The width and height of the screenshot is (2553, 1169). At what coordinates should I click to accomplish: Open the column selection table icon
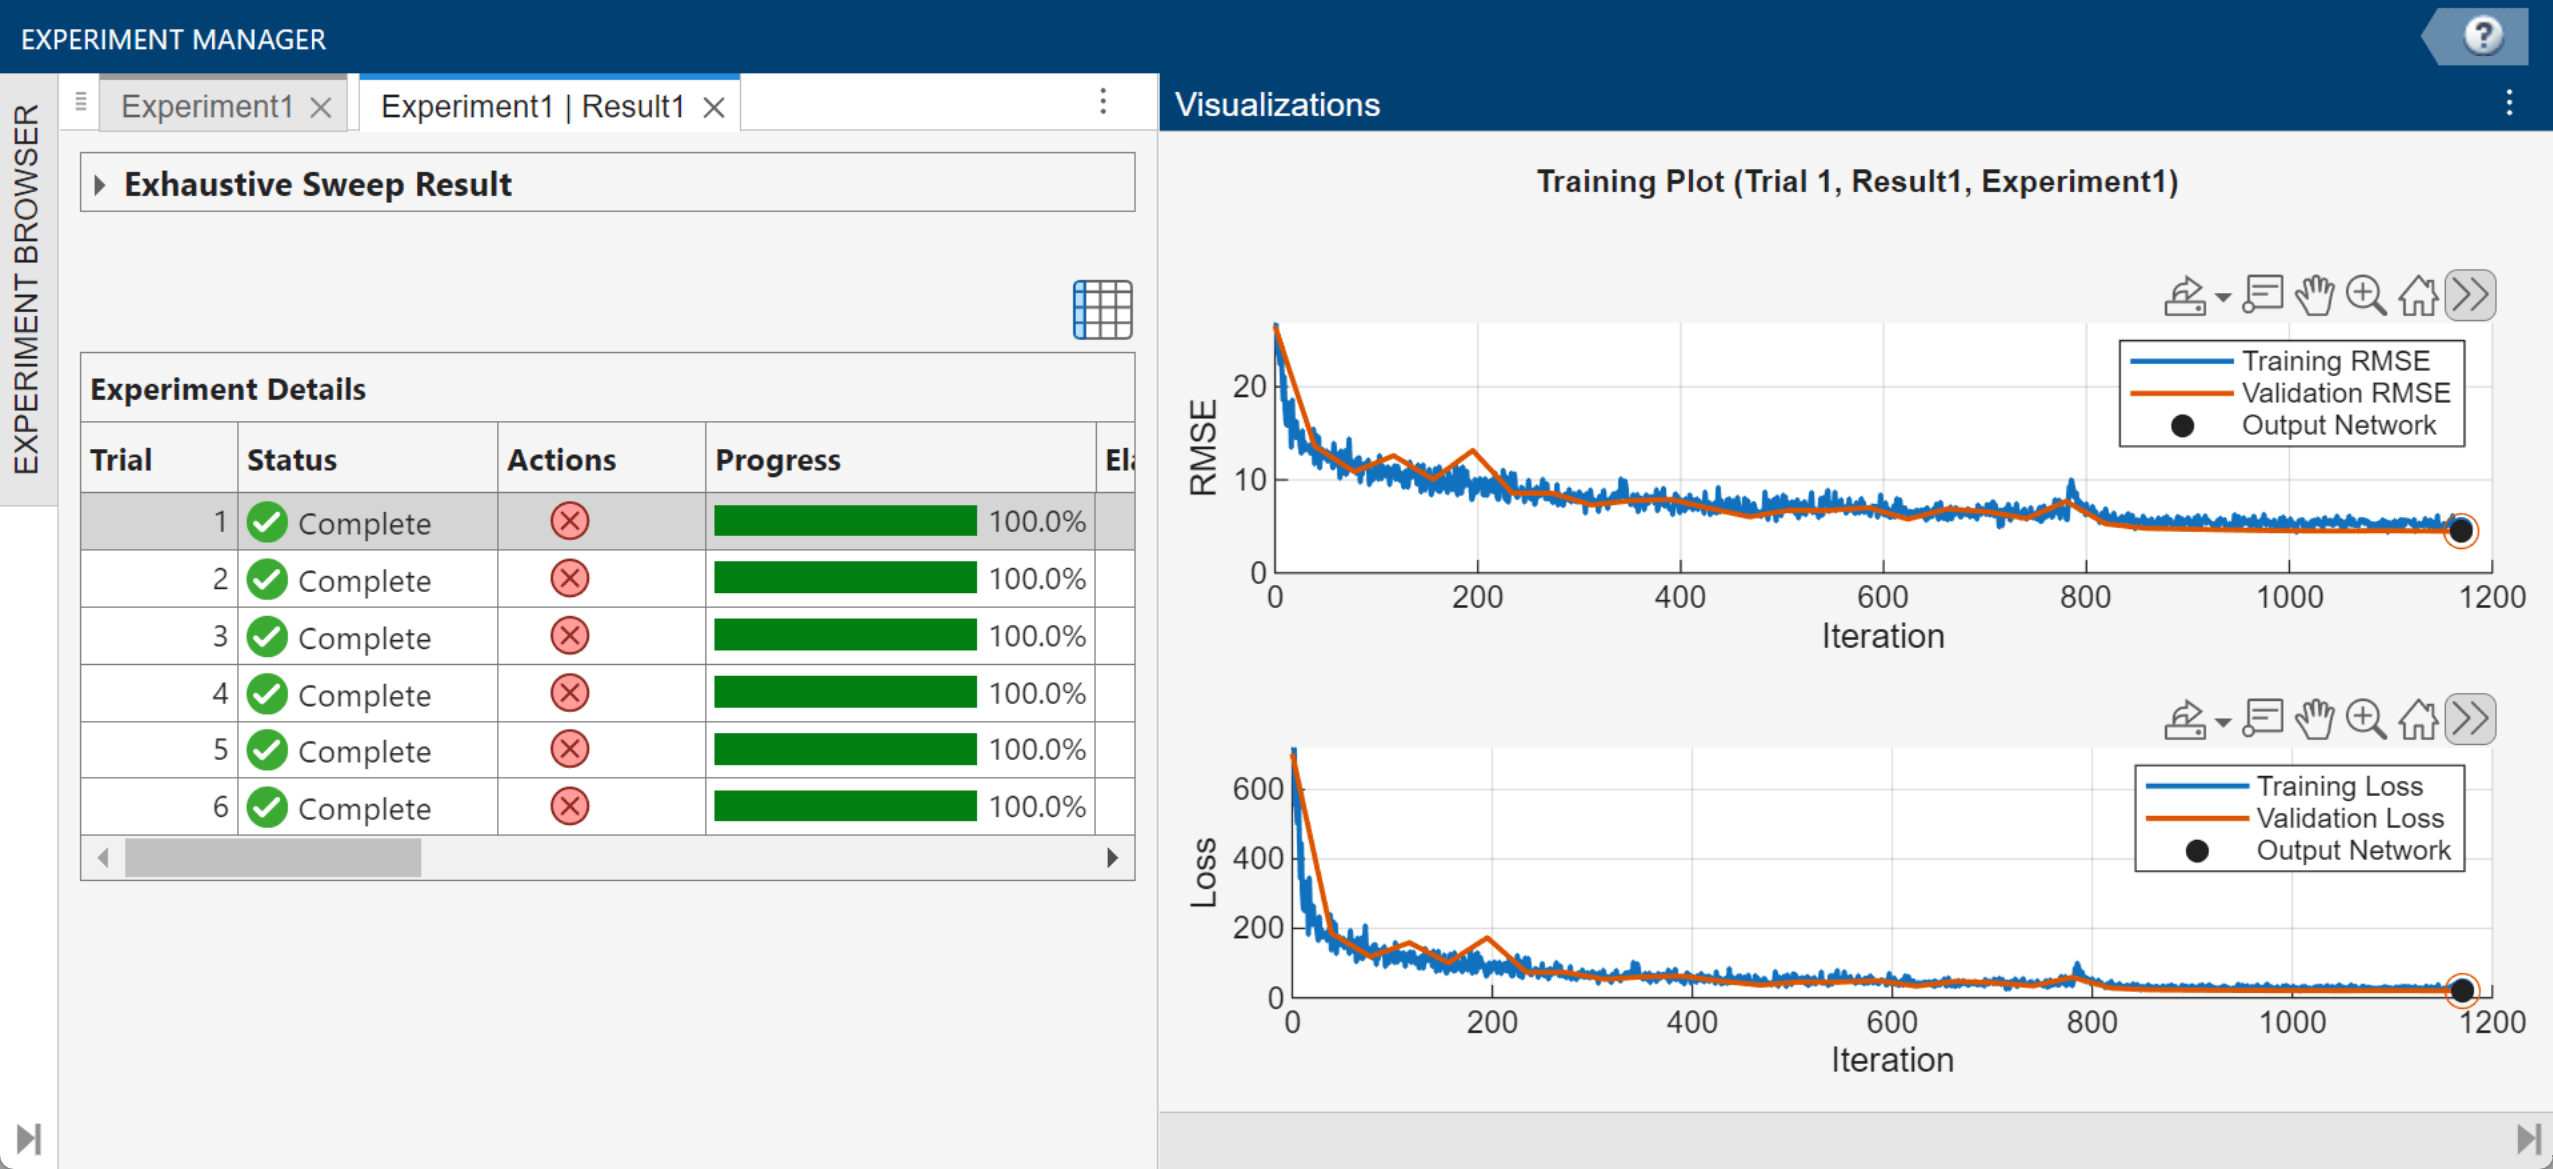click(x=1103, y=308)
